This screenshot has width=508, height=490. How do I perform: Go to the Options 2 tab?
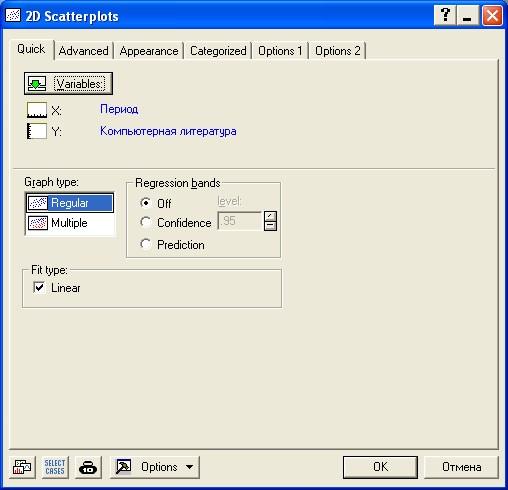[338, 51]
